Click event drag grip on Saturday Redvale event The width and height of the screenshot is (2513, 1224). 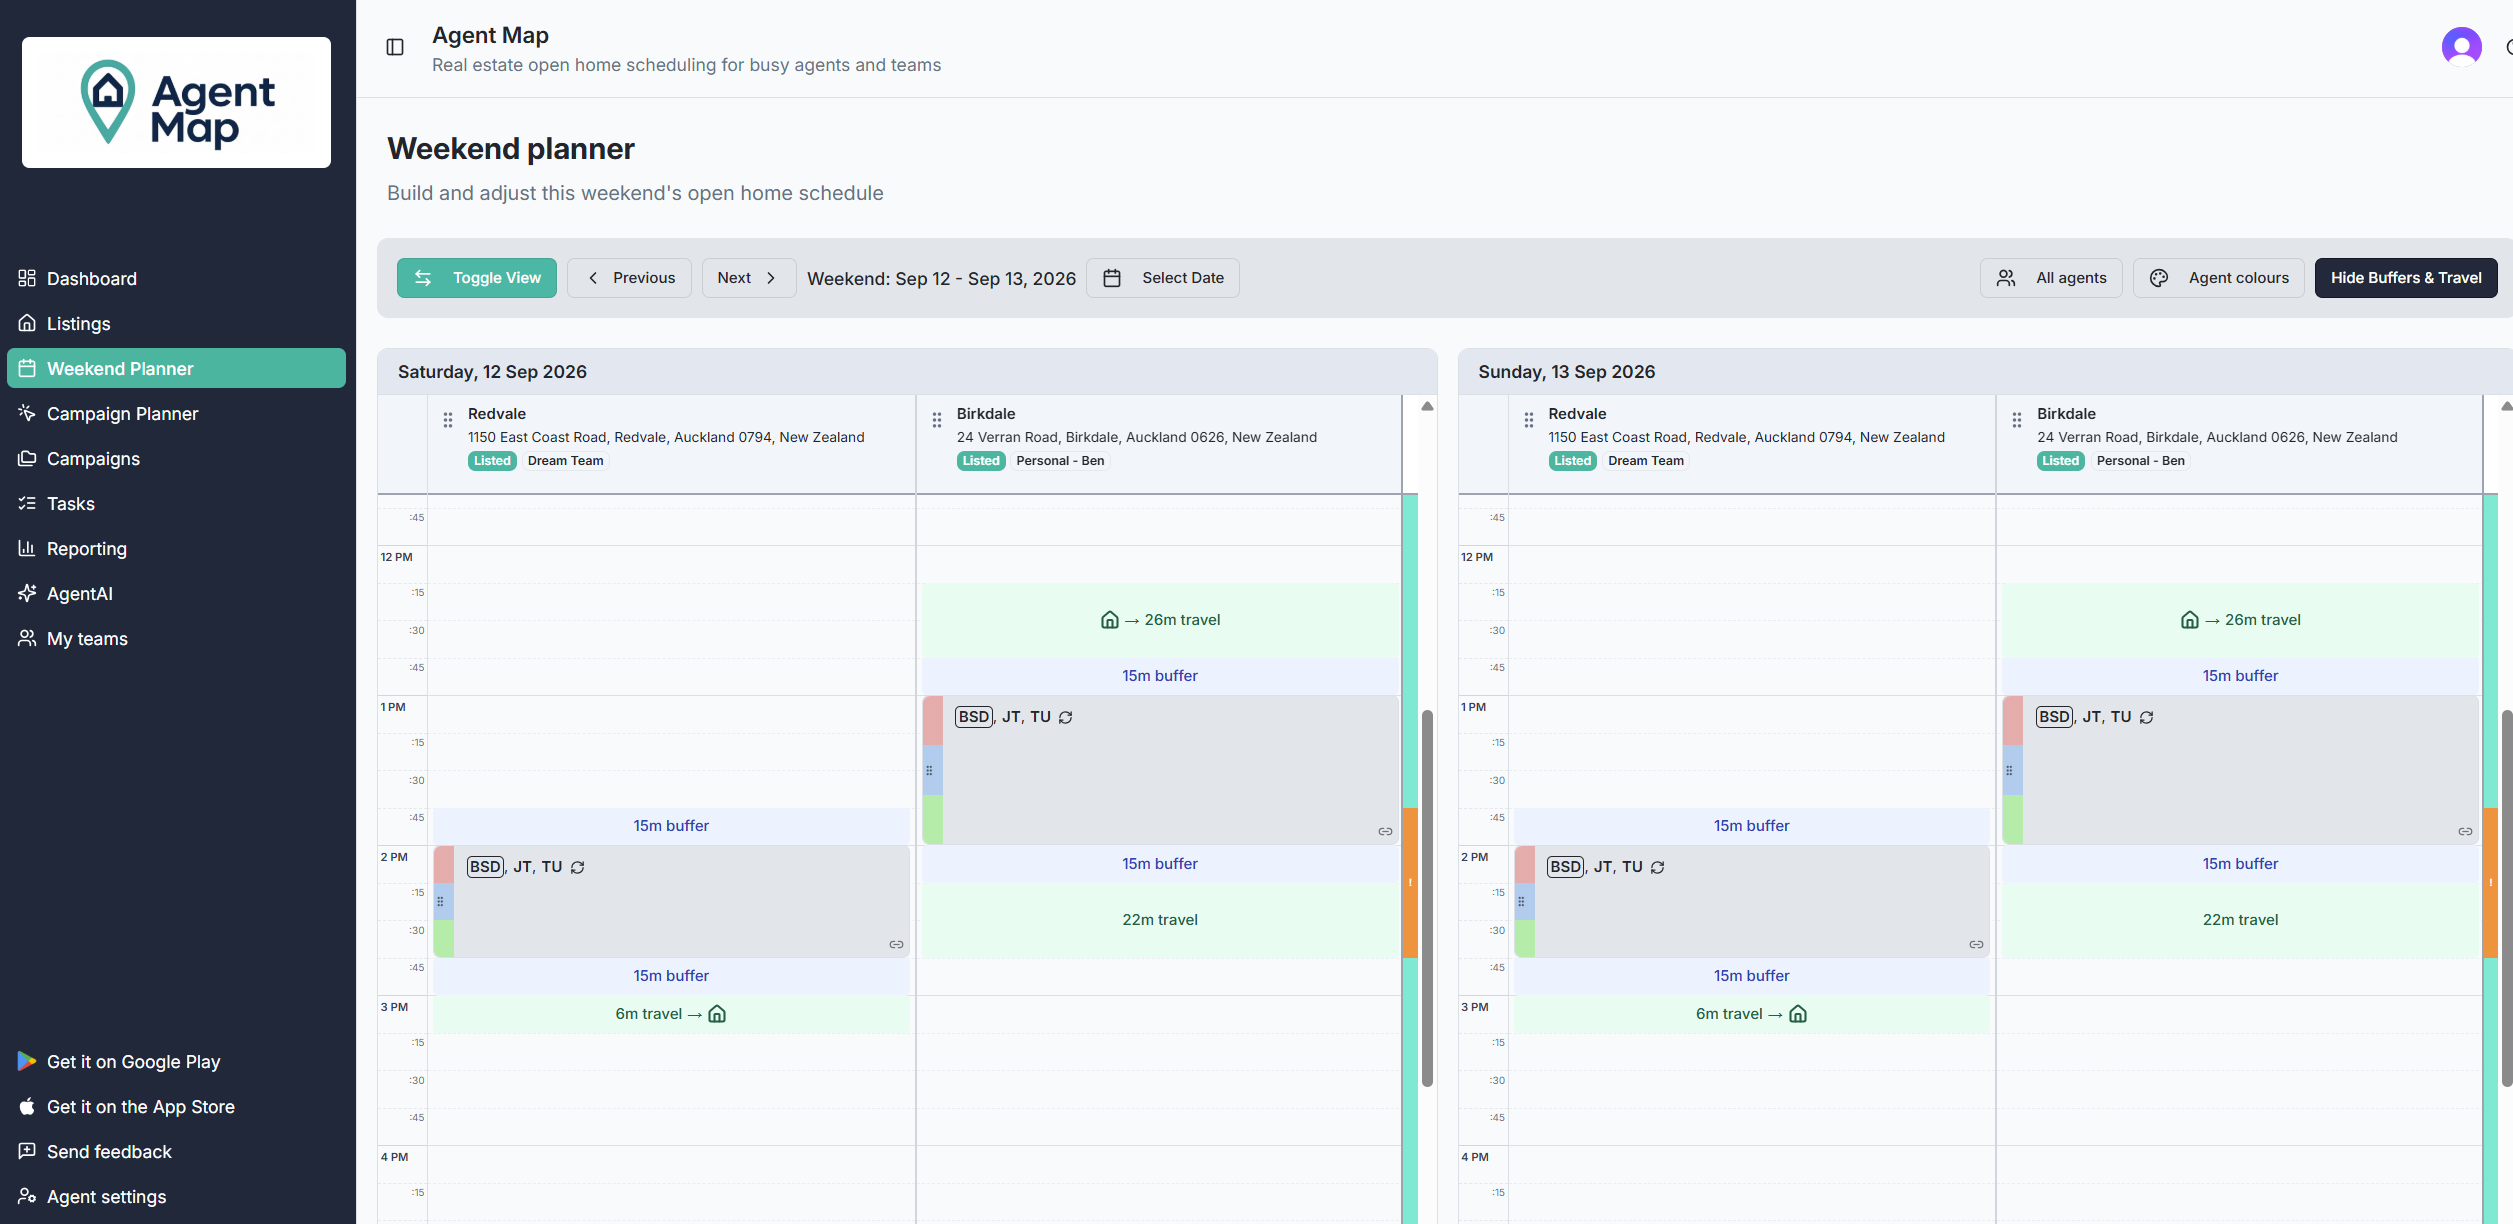point(440,902)
